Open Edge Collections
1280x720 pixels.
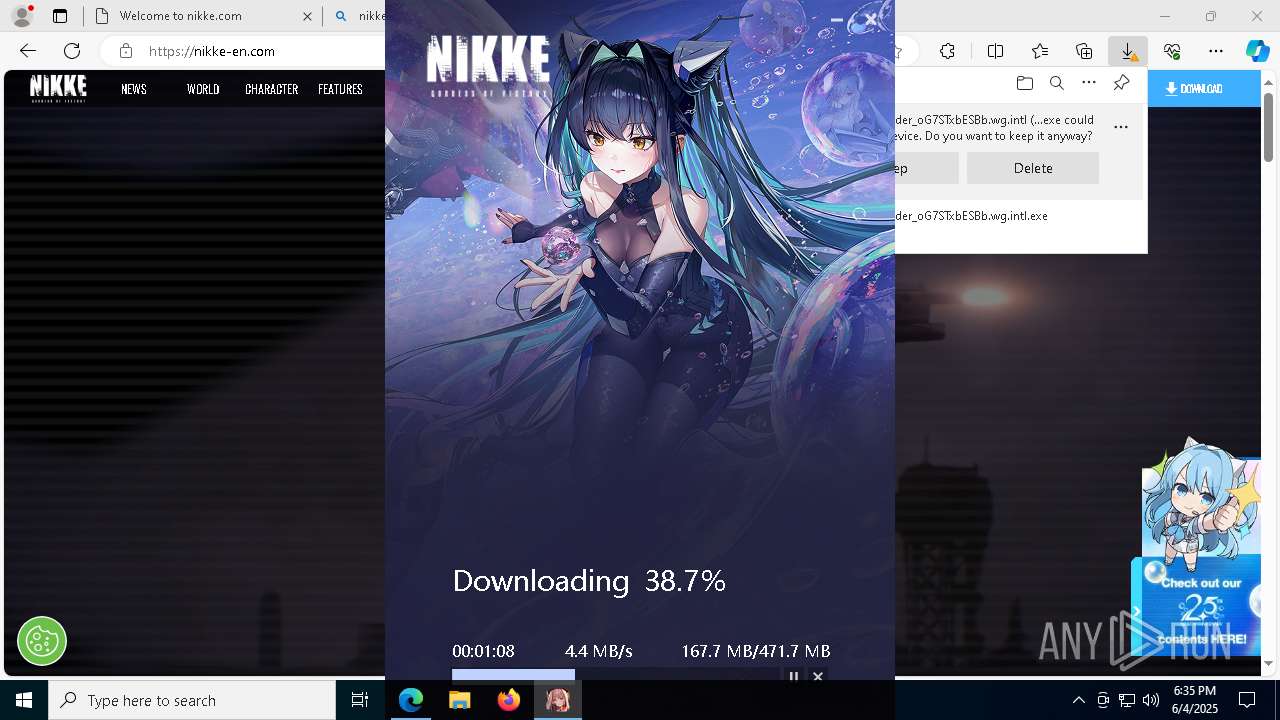(1084, 51)
